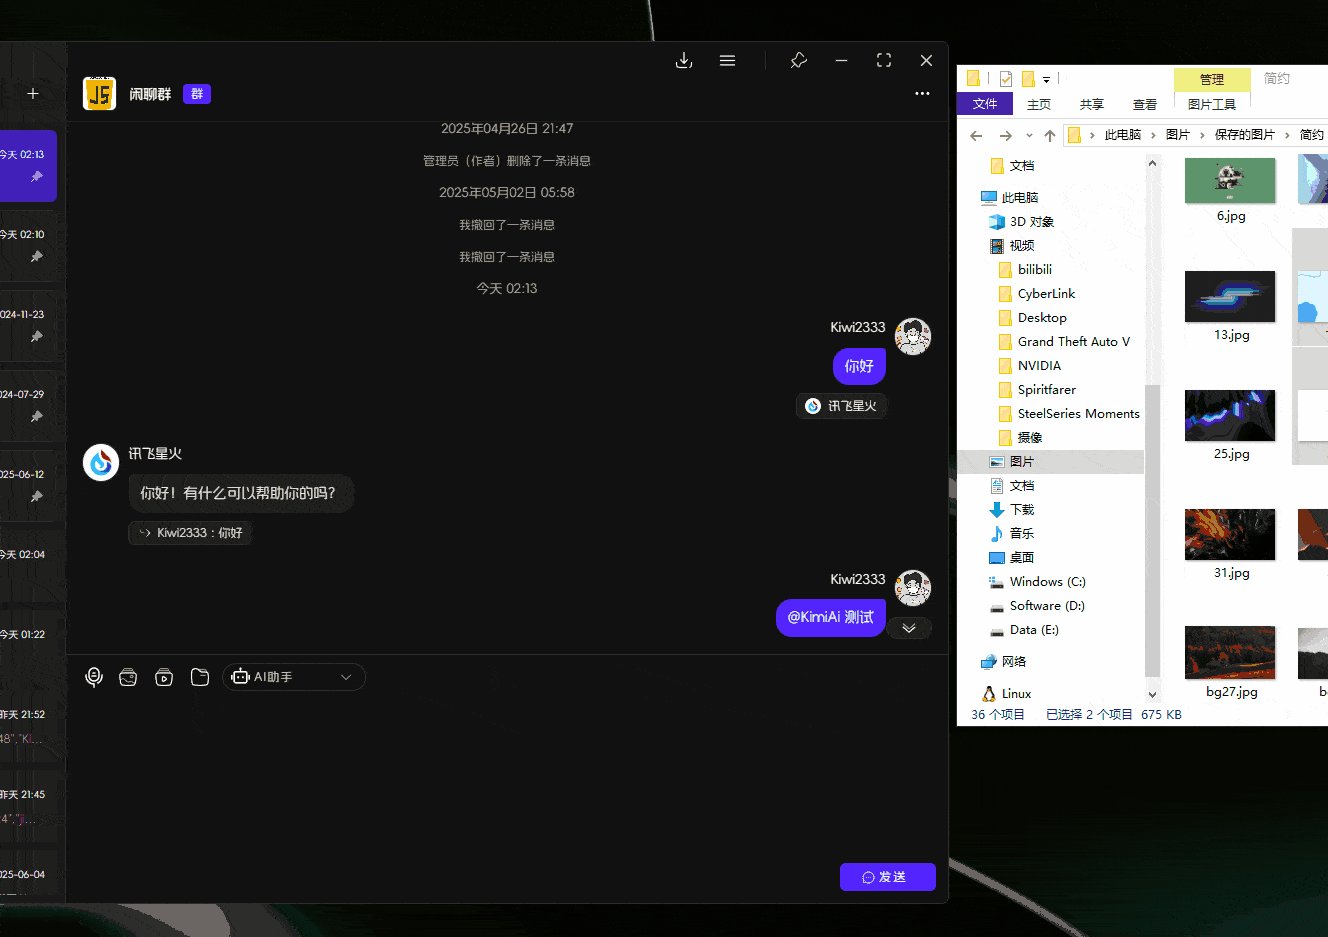Click the video play icon in input toolbar
1328x937 pixels.
[164, 677]
